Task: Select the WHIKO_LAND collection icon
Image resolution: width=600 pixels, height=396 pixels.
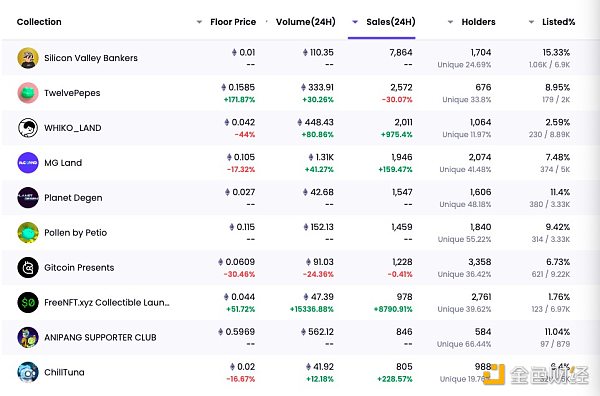Action: (28, 128)
